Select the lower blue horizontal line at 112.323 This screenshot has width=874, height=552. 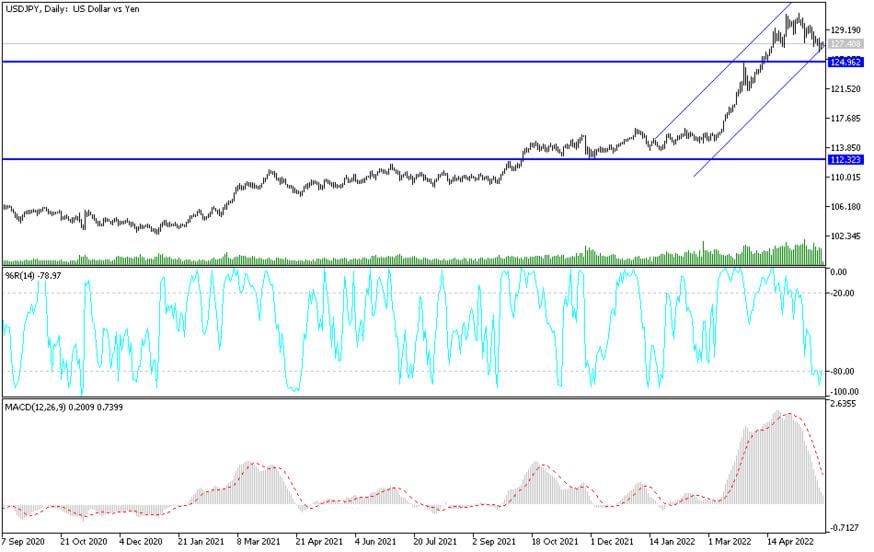click(414, 159)
